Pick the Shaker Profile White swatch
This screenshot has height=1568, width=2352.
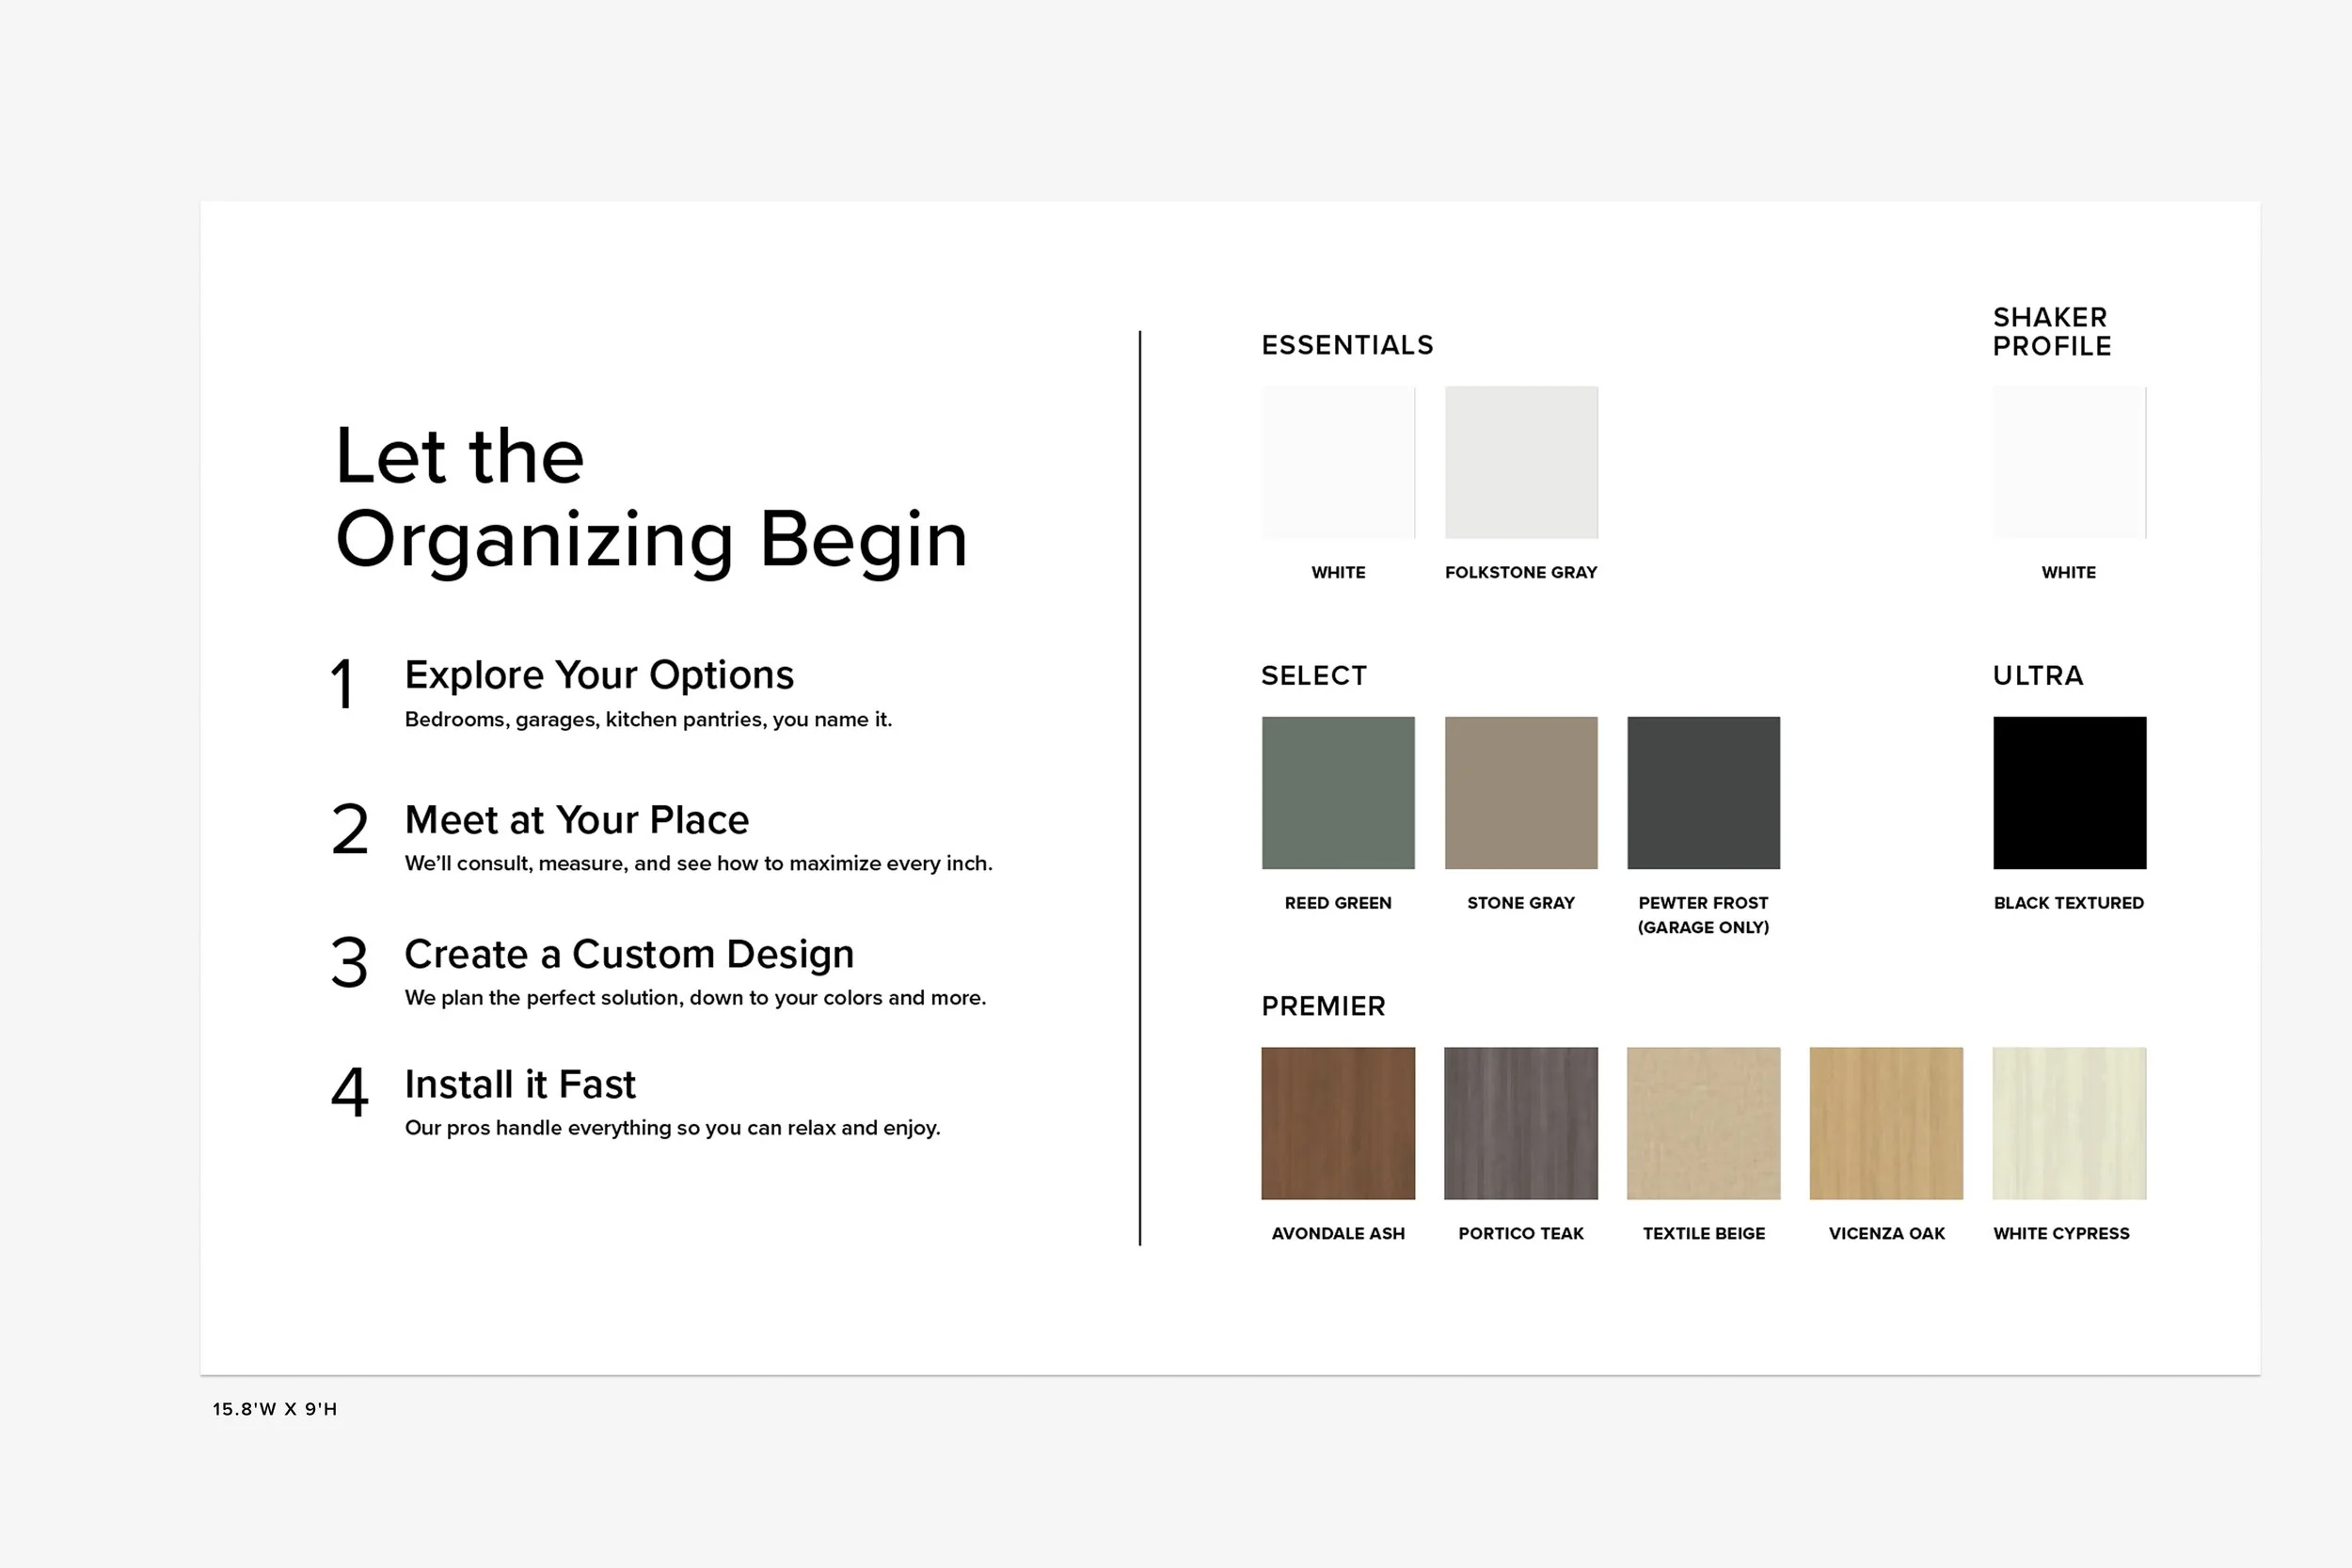click(x=2069, y=462)
